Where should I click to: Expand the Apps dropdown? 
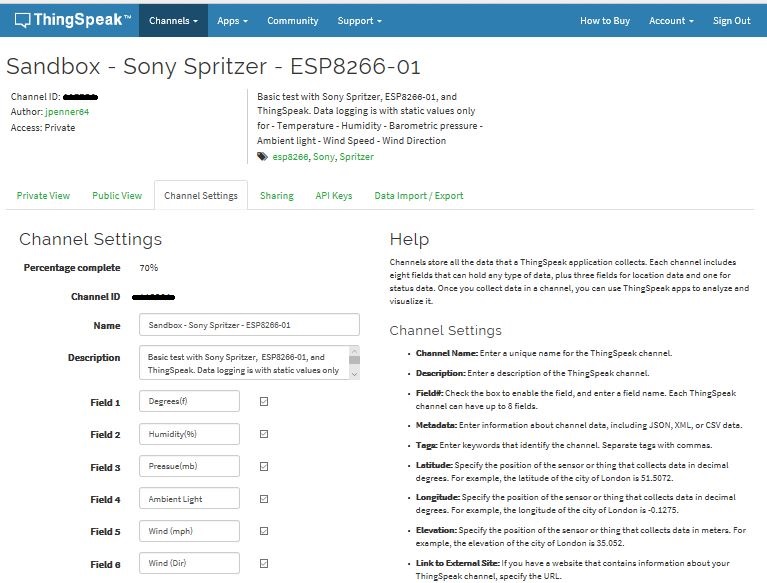tap(232, 21)
